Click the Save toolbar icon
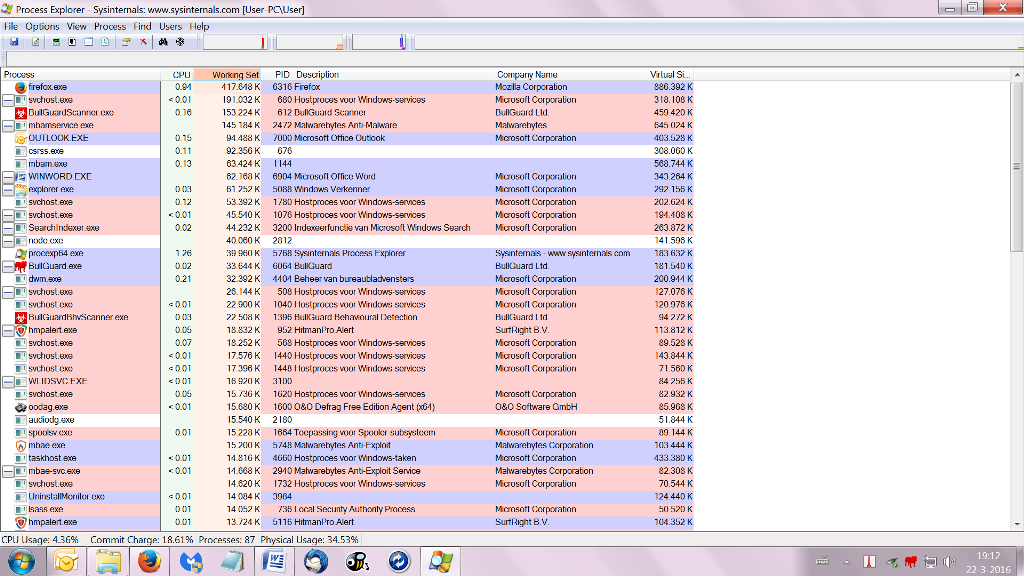This screenshot has width=1024, height=576. point(14,42)
